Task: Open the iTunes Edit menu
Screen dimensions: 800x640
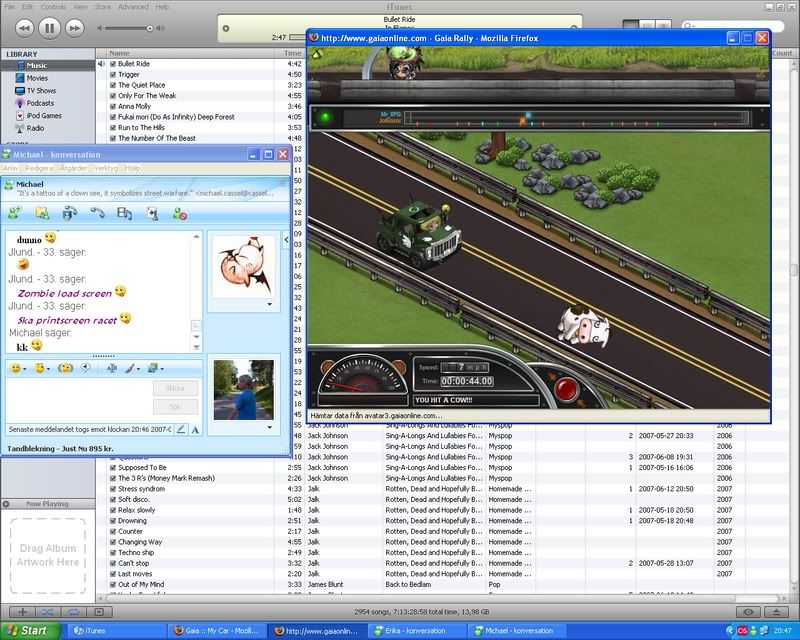Action: click(x=28, y=7)
